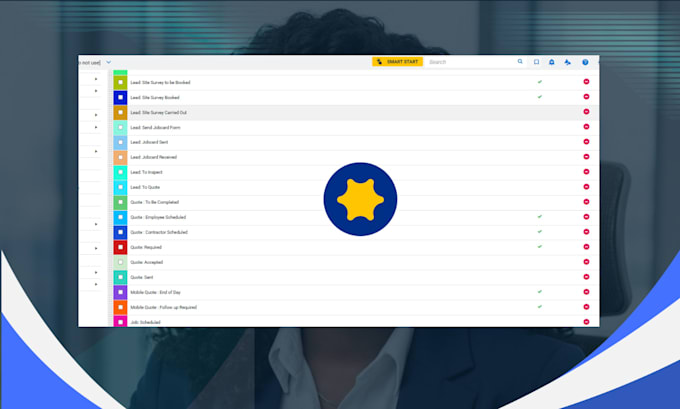Check the 'Lead: Send Jobcard Form' checkbox

(x=121, y=127)
